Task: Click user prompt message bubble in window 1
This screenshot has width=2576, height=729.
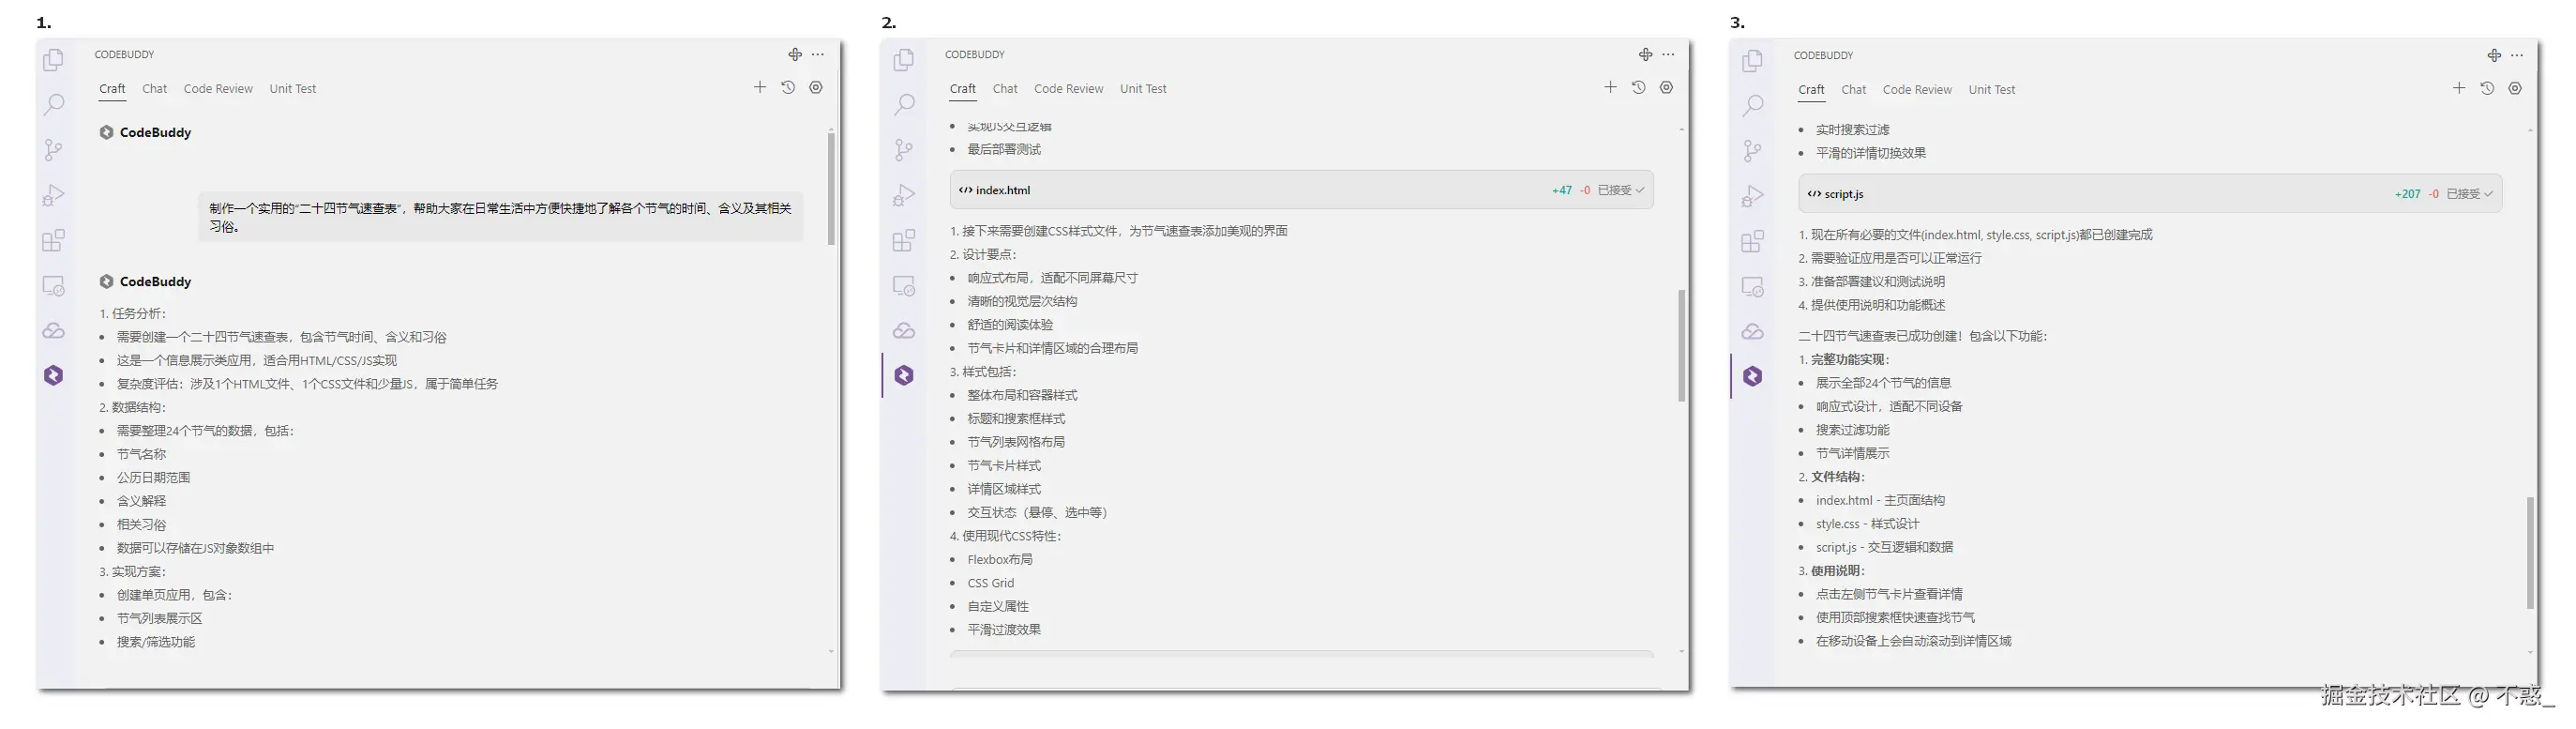Action: (500, 216)
